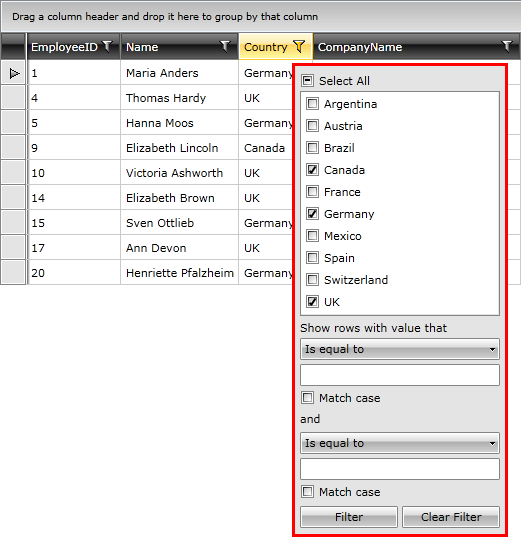Select the Ann Devon cell
The width and height of the screenshot is (521, 537).
[x=179, y=248]
